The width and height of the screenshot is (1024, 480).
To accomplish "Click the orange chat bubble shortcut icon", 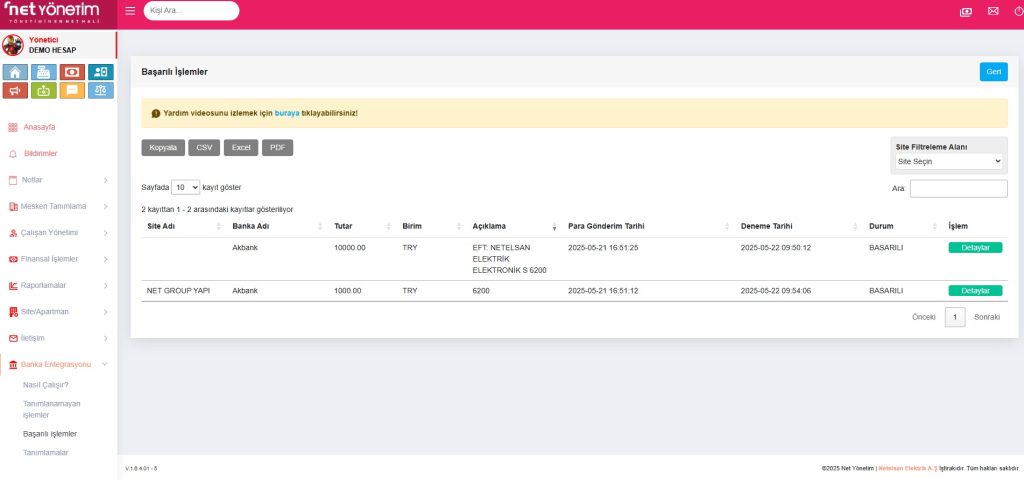I will point(72,90).
